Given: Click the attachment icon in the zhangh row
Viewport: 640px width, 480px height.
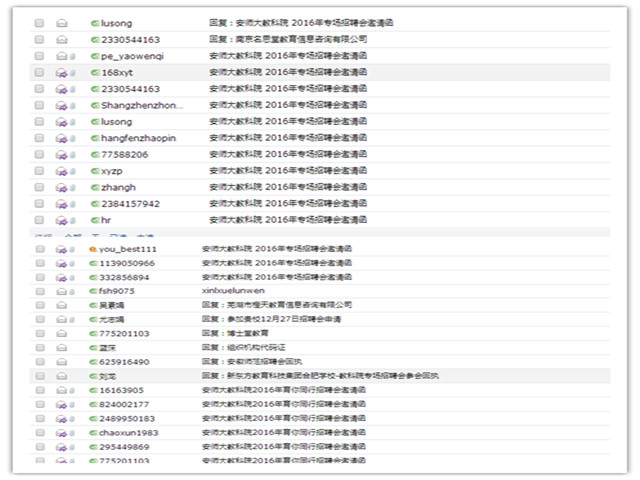Looking at the screenshot, I should (72, 187).
